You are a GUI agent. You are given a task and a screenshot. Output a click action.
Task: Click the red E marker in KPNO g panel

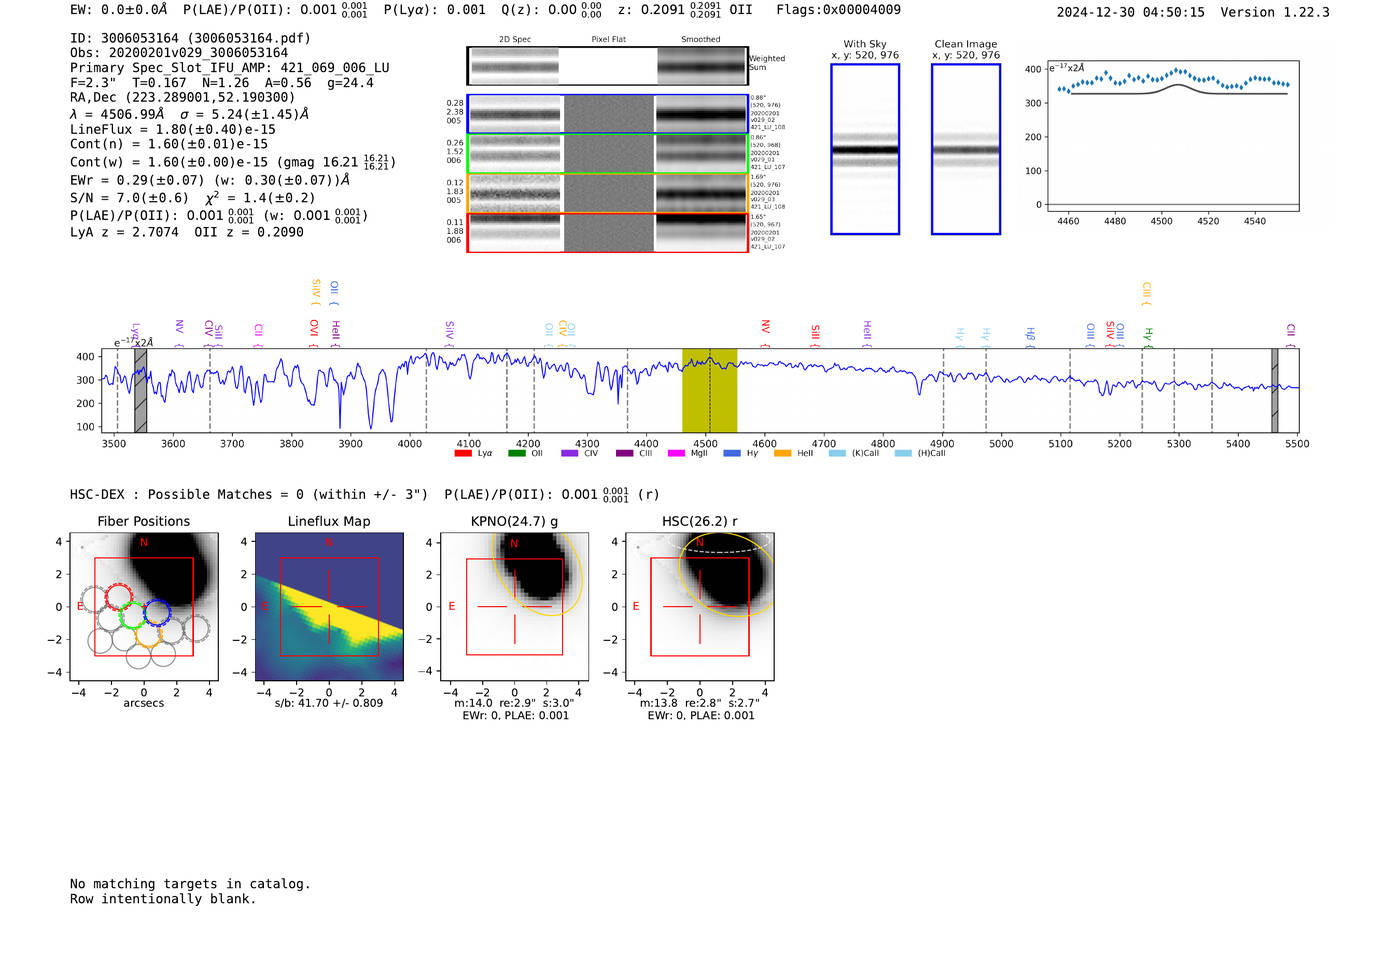tap(452, 607)
